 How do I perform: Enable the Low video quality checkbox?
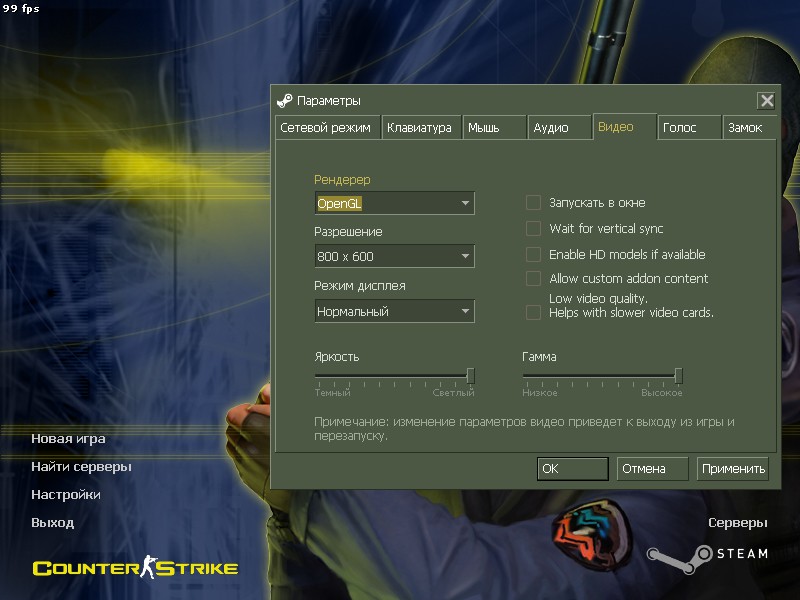[533, 312]
